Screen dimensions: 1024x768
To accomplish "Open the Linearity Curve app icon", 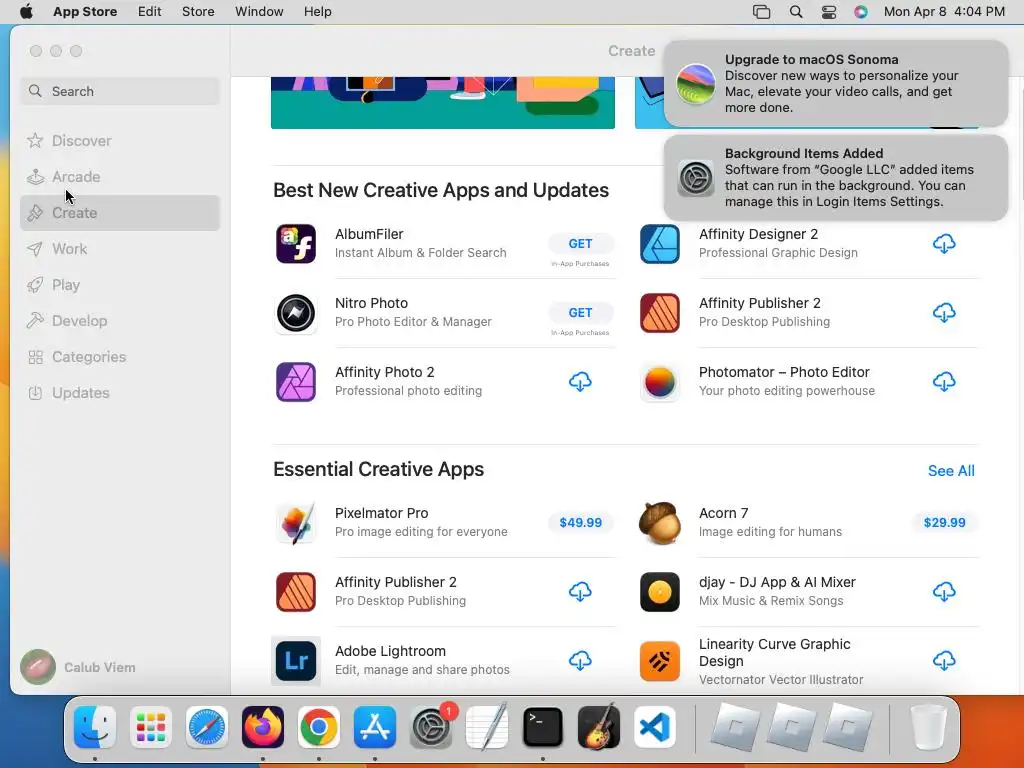I will [x=660, y=661].
